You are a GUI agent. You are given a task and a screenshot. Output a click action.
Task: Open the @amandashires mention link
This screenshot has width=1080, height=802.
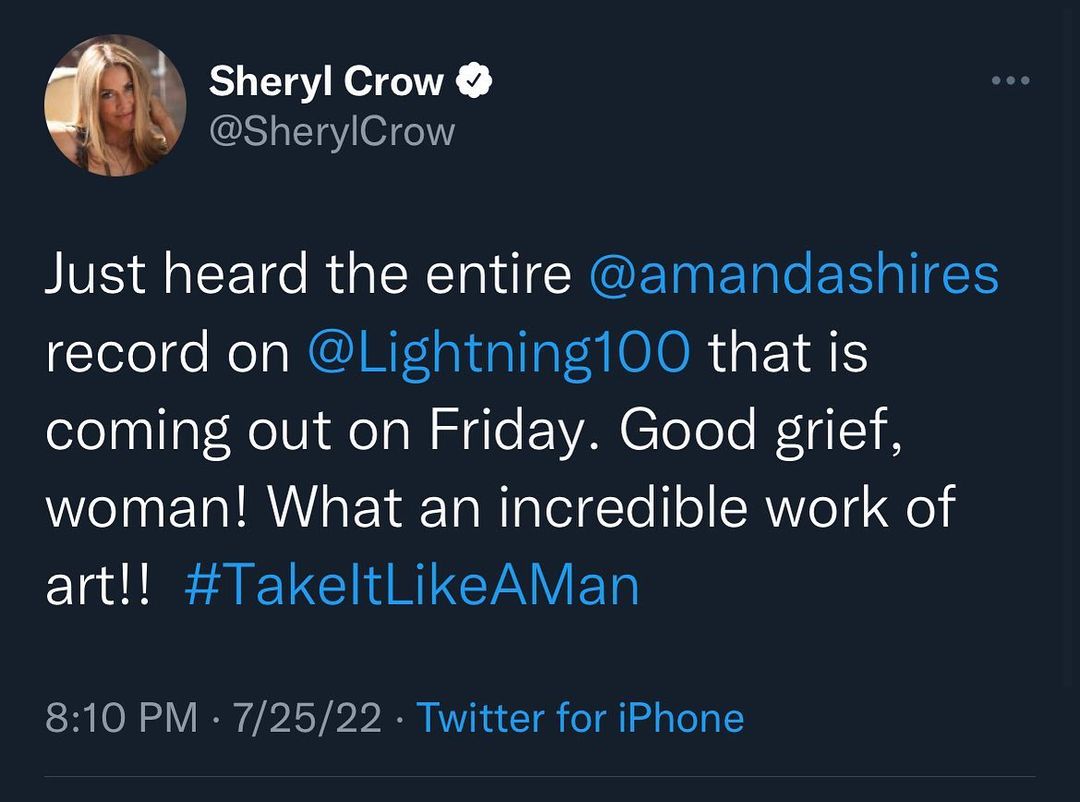tap(795, 277)
